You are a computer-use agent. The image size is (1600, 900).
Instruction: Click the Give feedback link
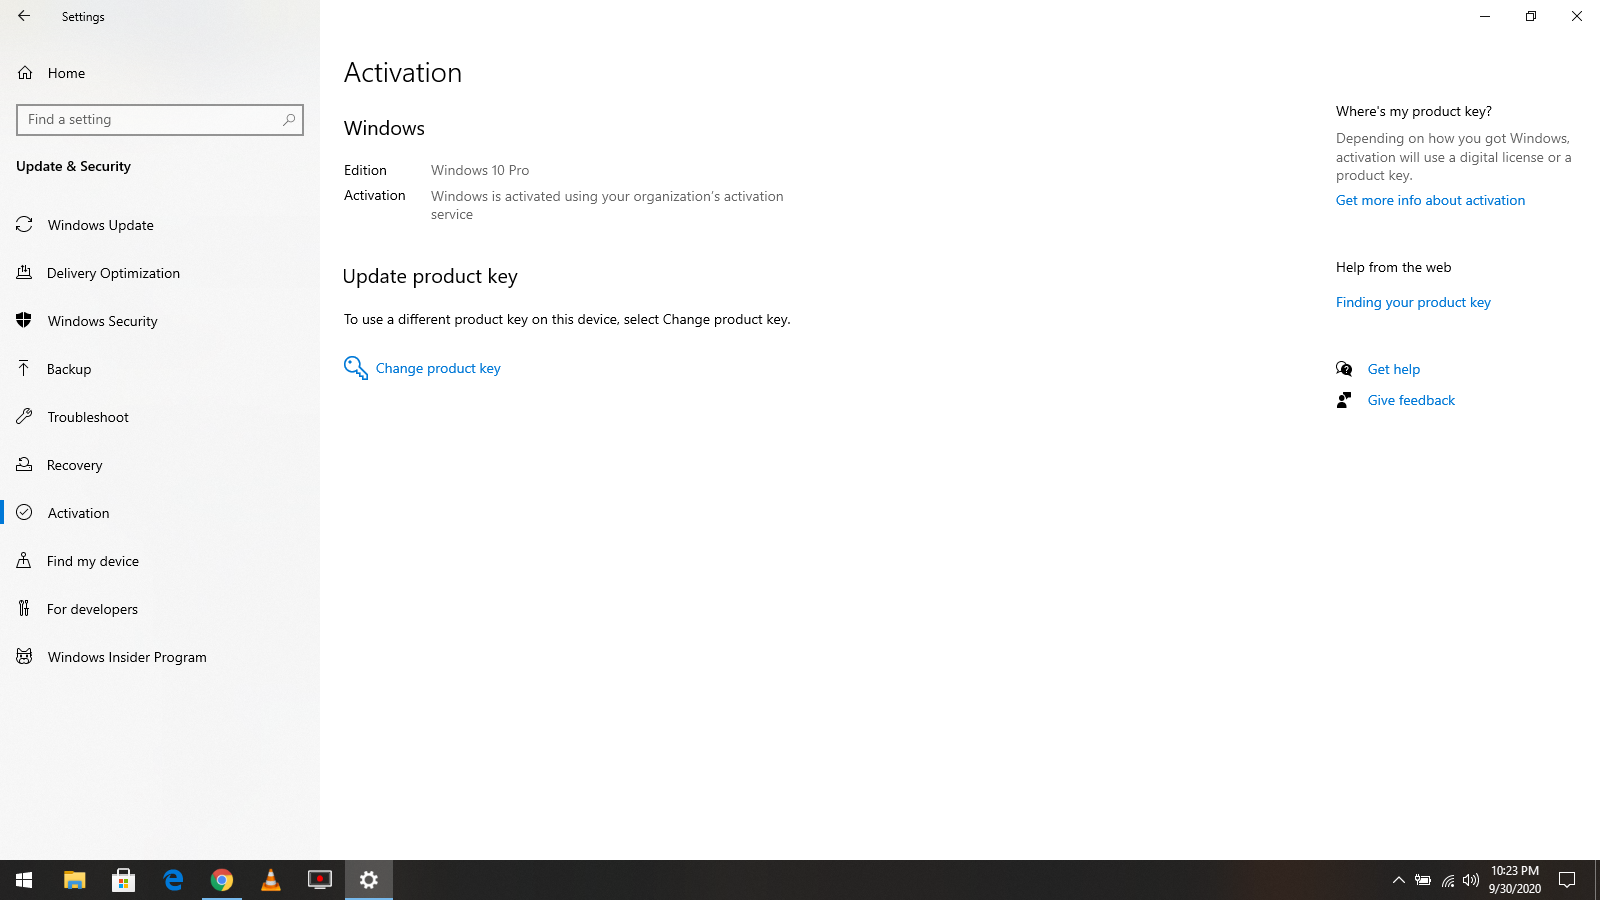(x=1411, y=401)
